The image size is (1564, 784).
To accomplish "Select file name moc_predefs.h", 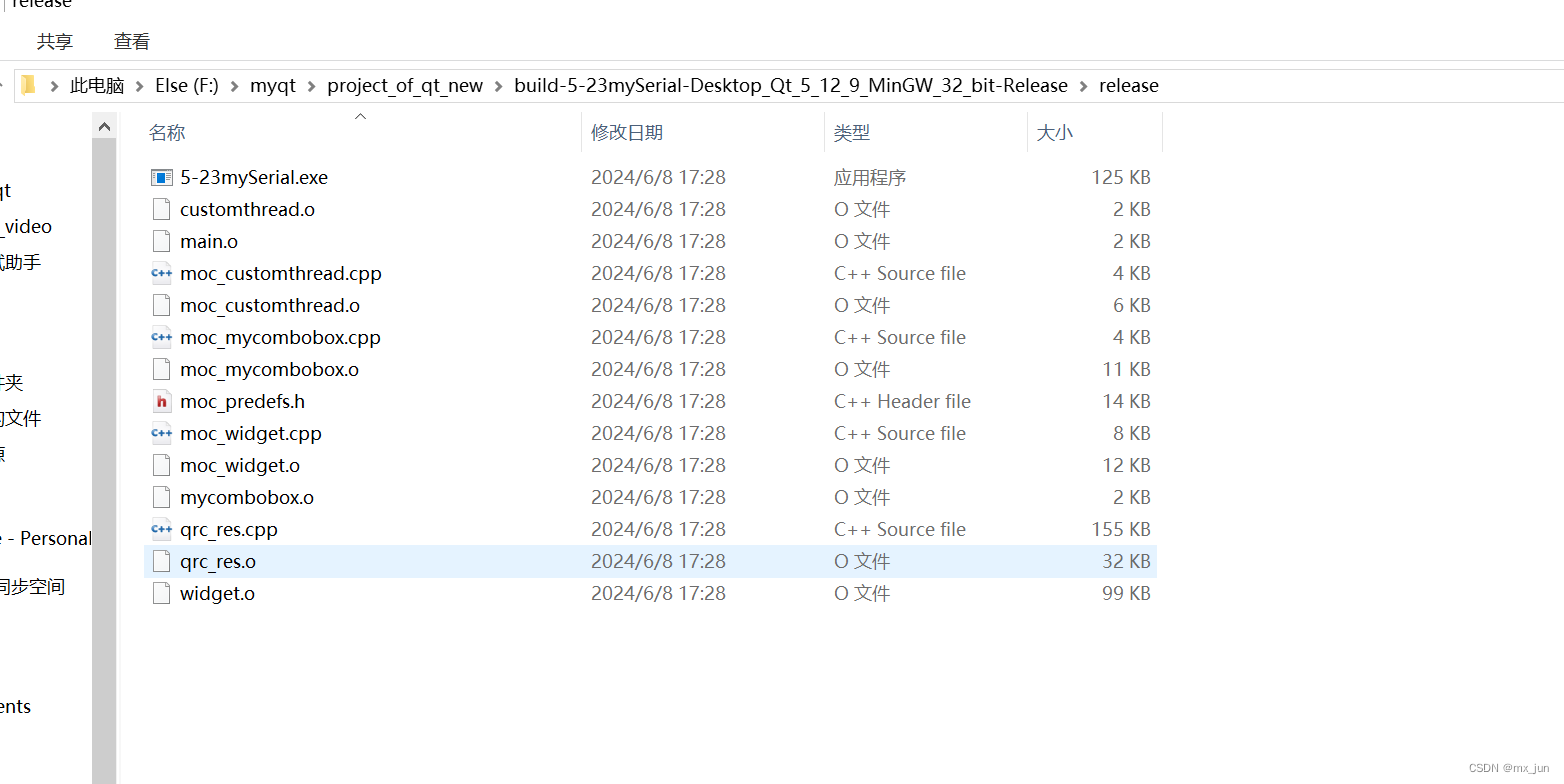I will (x=242, y=401).
